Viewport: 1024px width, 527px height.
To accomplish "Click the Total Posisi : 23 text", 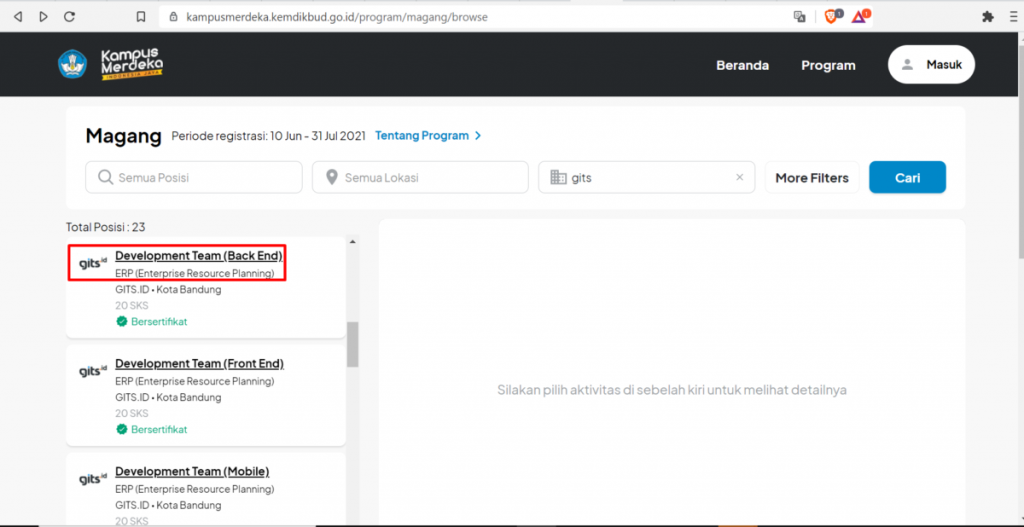I will click(x=106, y=227).
